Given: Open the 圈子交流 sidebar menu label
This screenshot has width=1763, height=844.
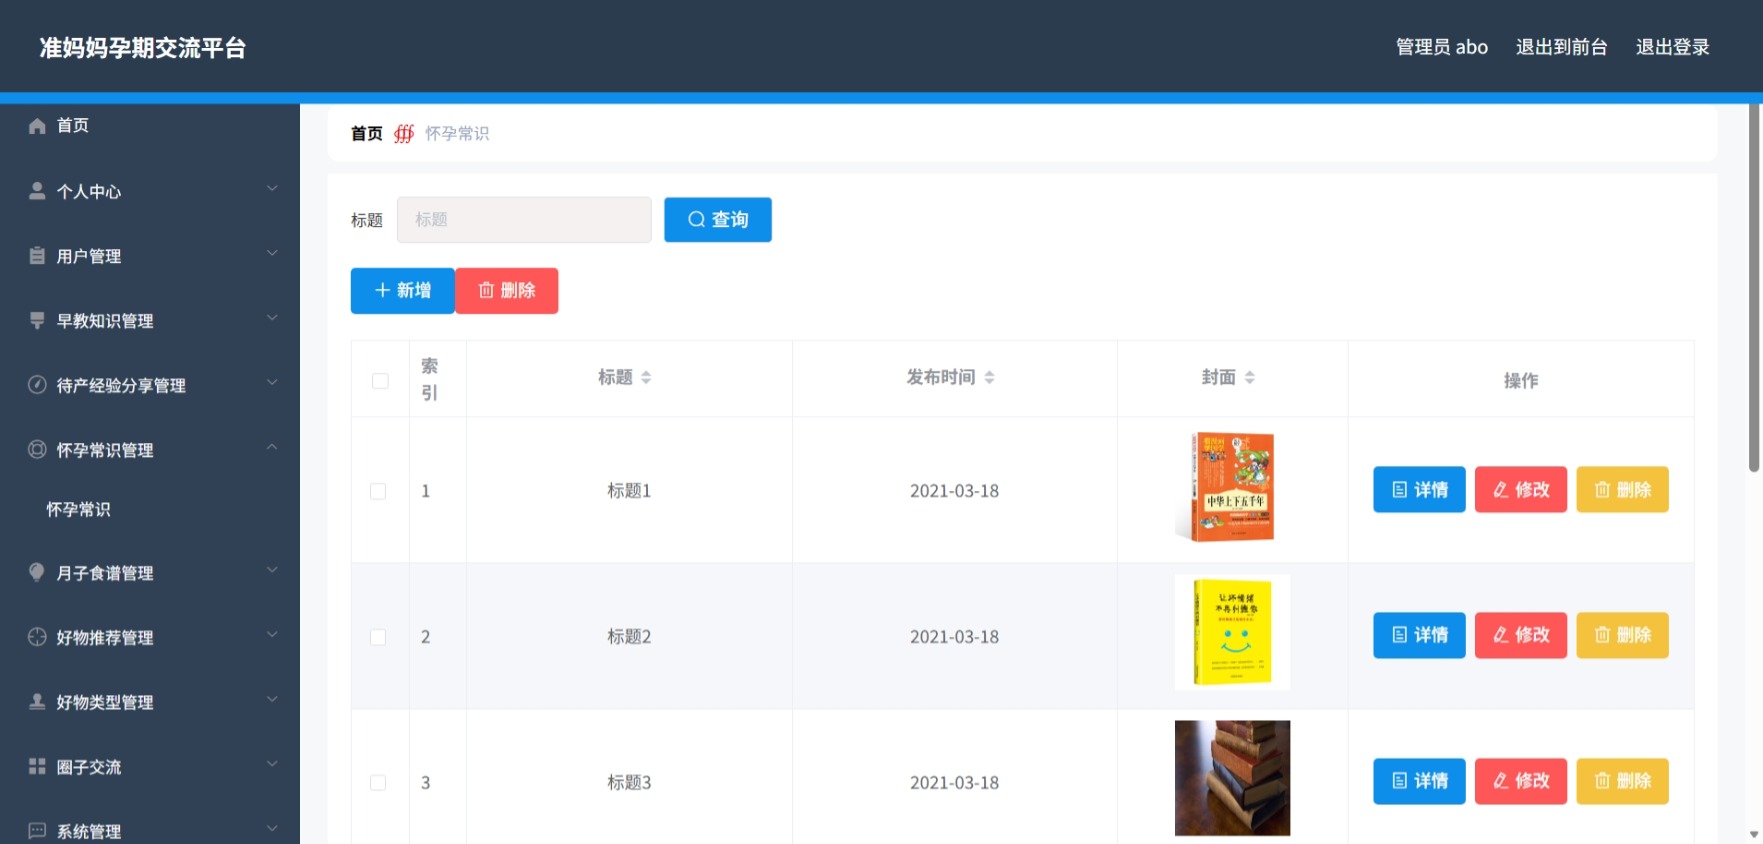Looking at the screenshot, I should (89, 768).
